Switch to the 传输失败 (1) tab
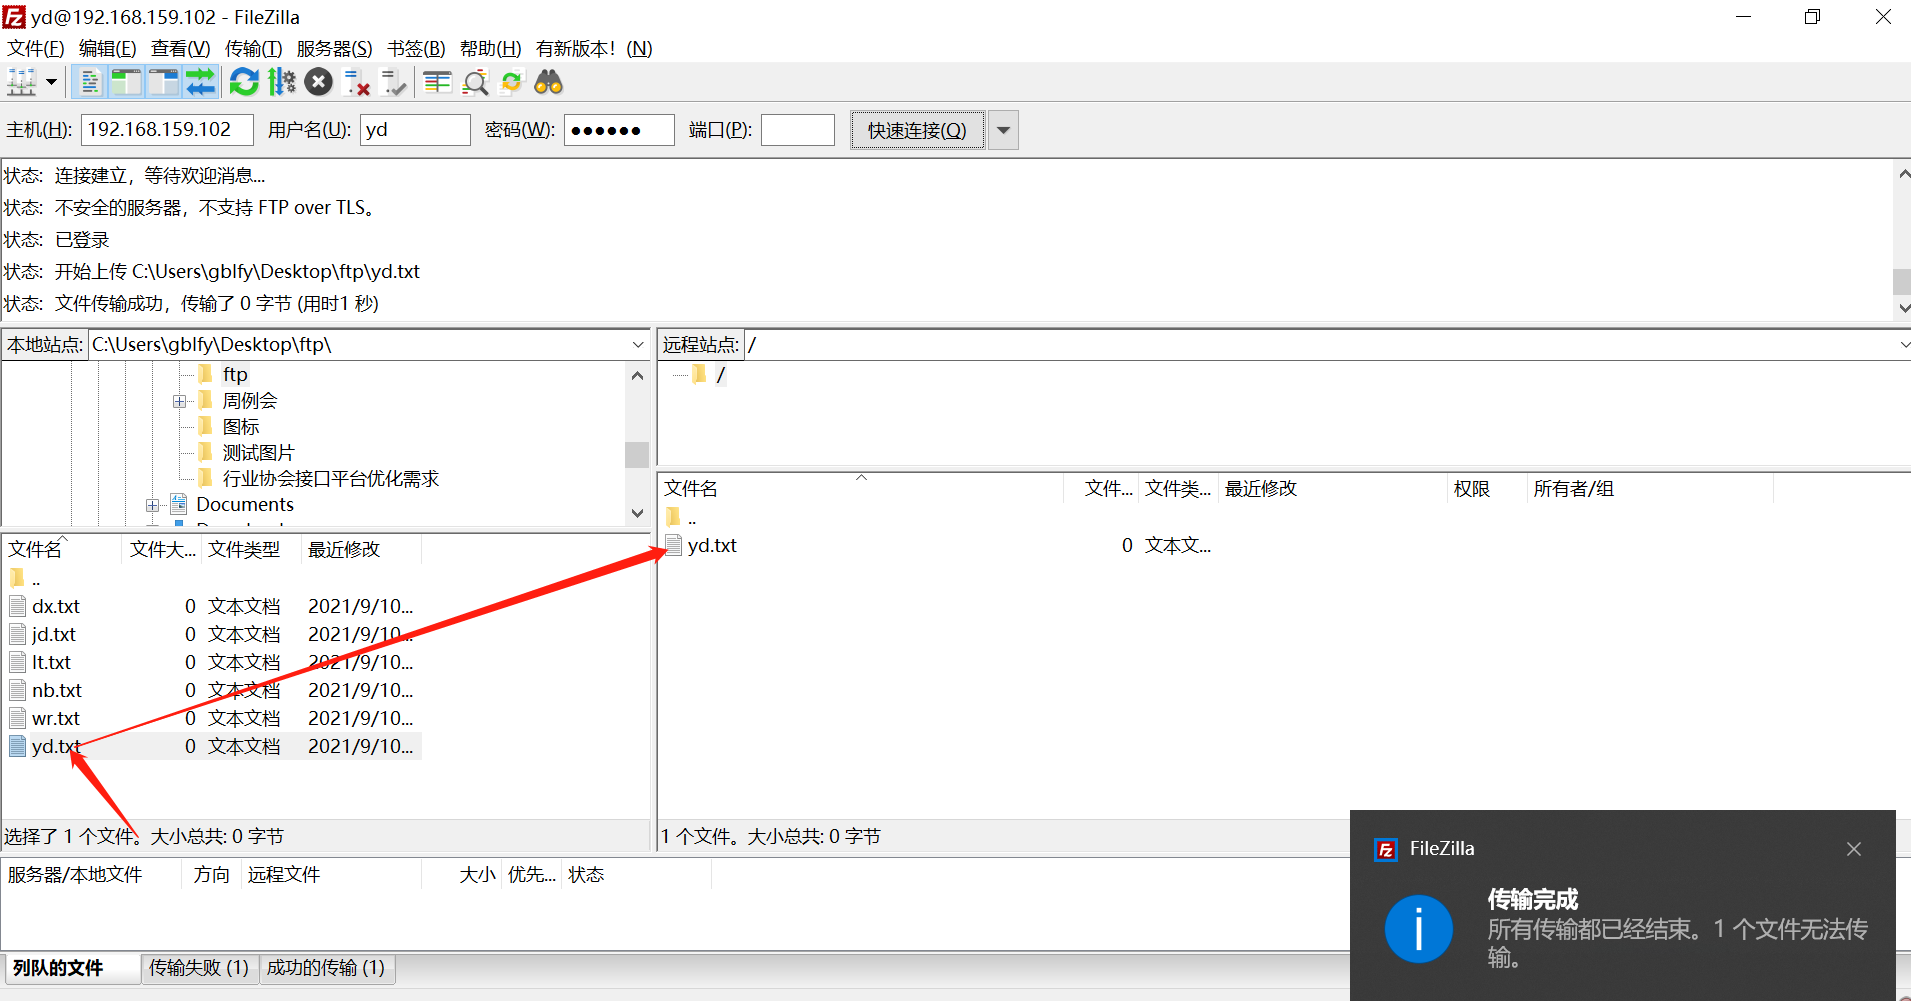 [x=199, y=968]
